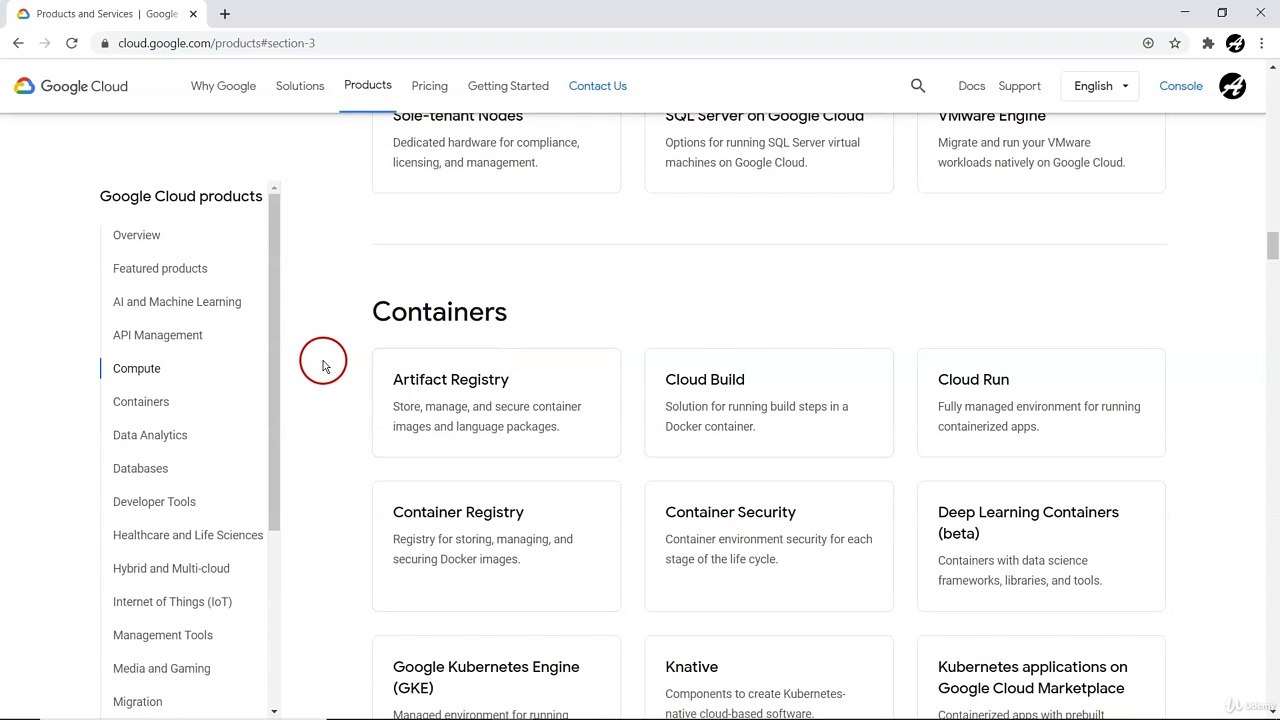Viewport: 1280px width, 720px height.
Task: Open the Cloud Build card
Action: point(769,403)
